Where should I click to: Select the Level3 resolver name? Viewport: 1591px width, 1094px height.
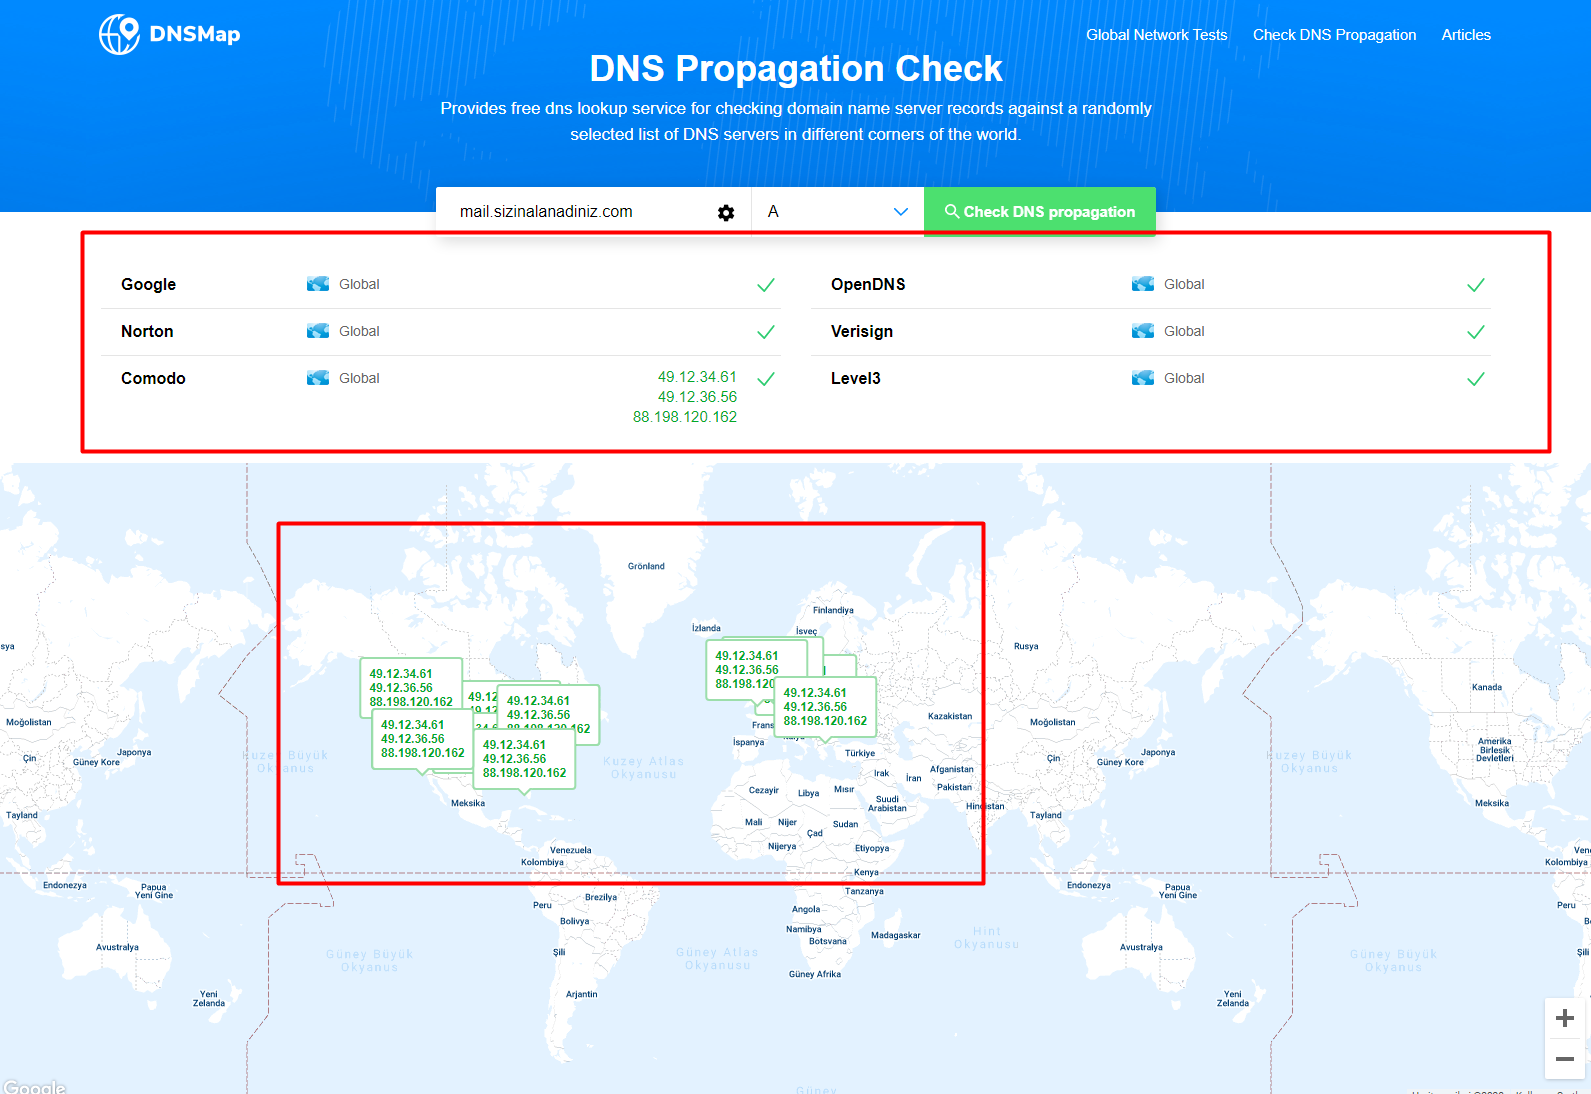point(856,378)
